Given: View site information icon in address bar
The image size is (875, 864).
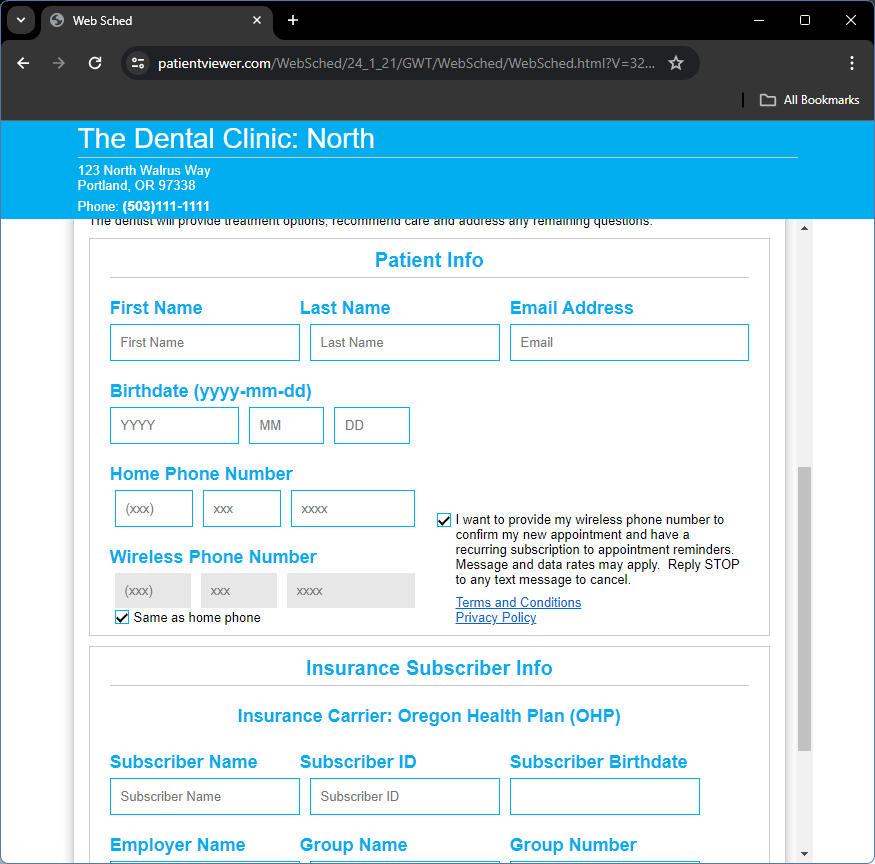Looking at the screenshot, I should [139, 63].
